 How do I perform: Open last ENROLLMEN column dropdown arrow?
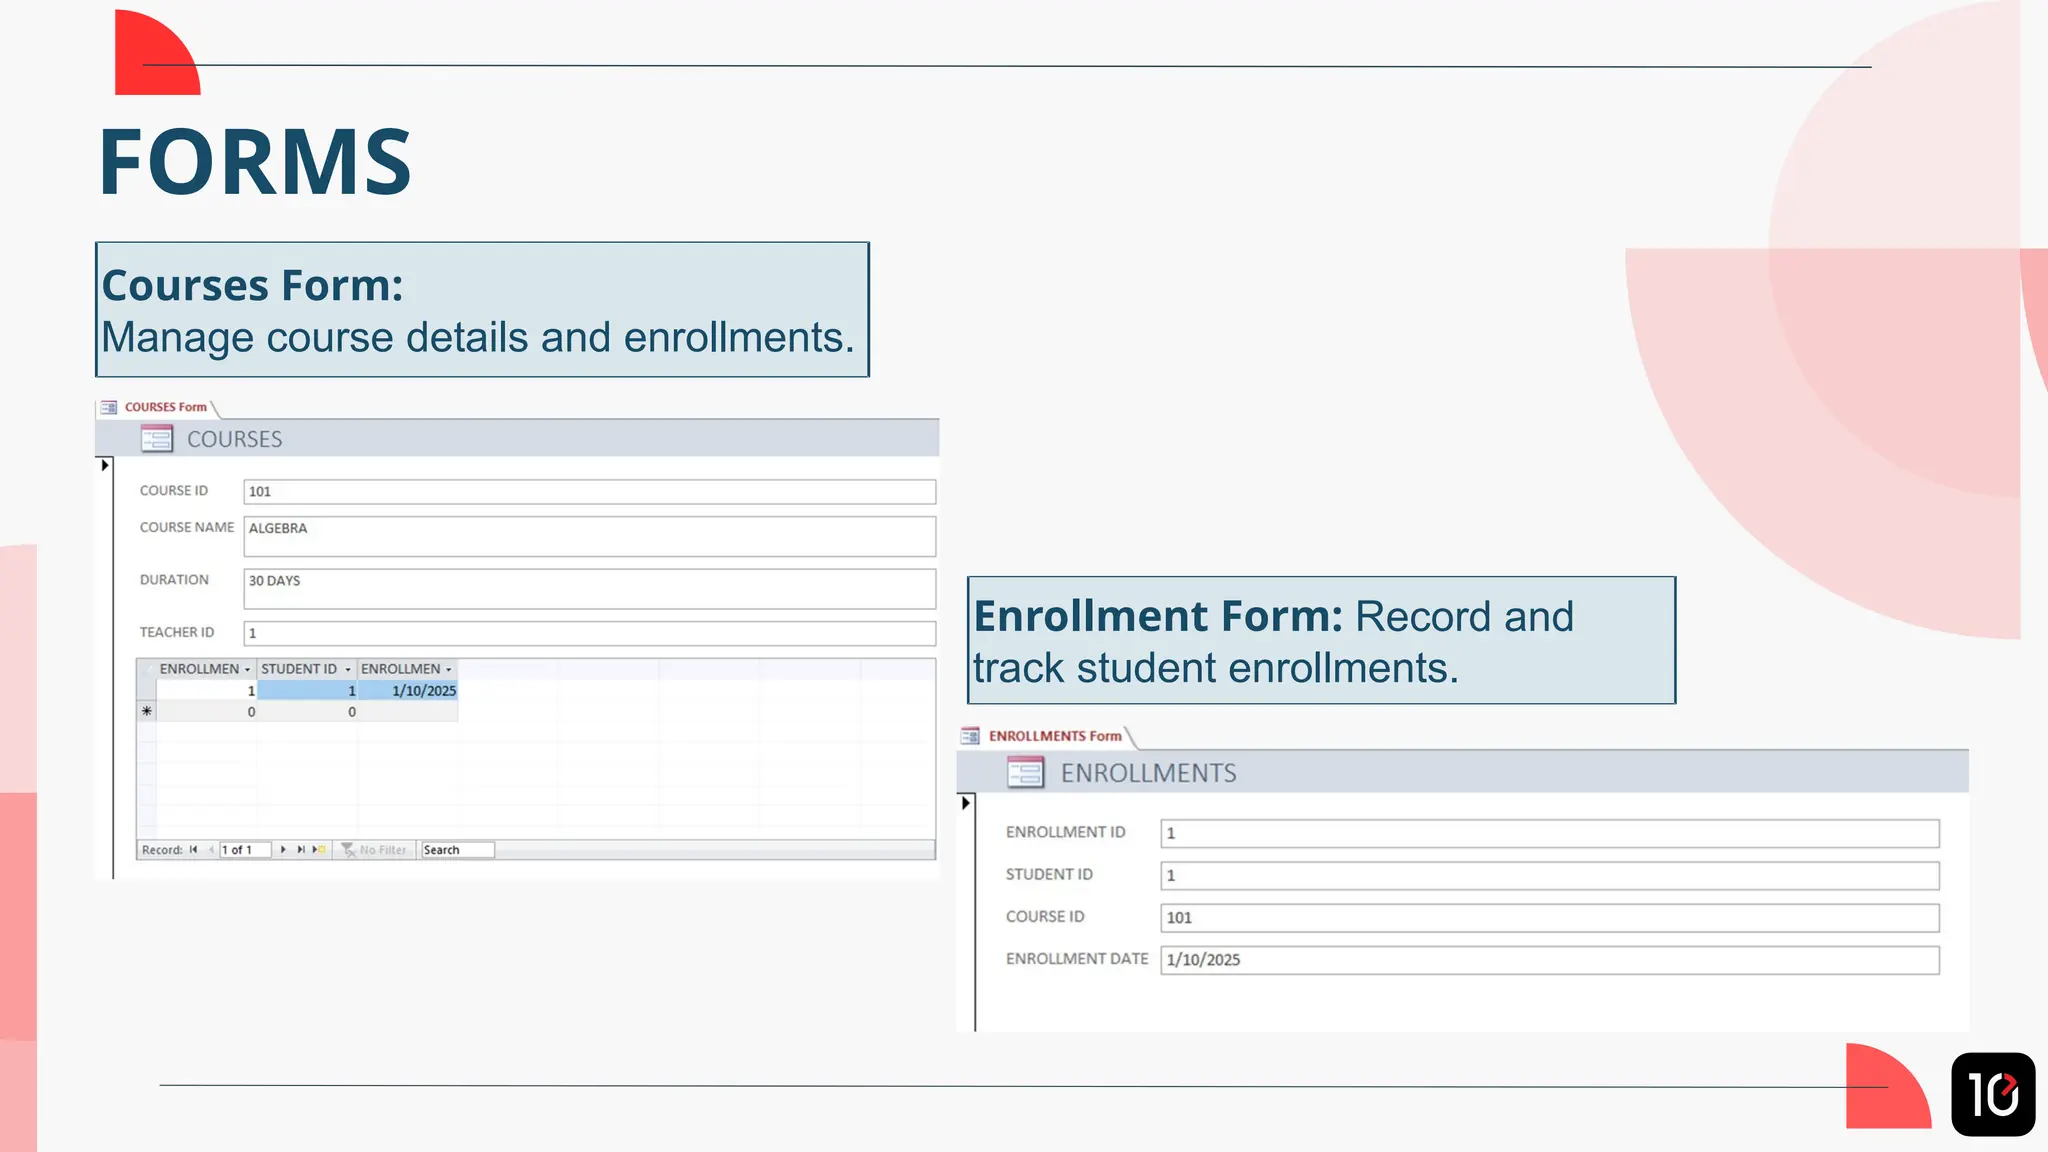(449, 670)
